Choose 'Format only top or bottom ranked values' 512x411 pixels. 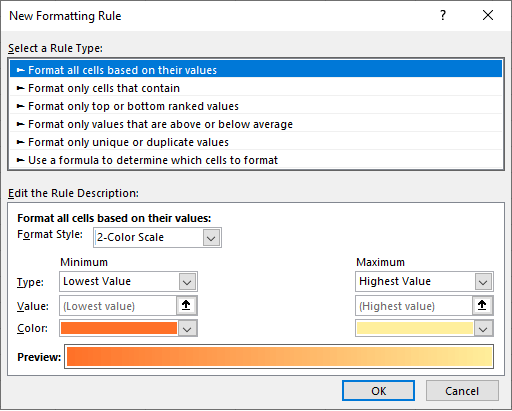(256, 106)
